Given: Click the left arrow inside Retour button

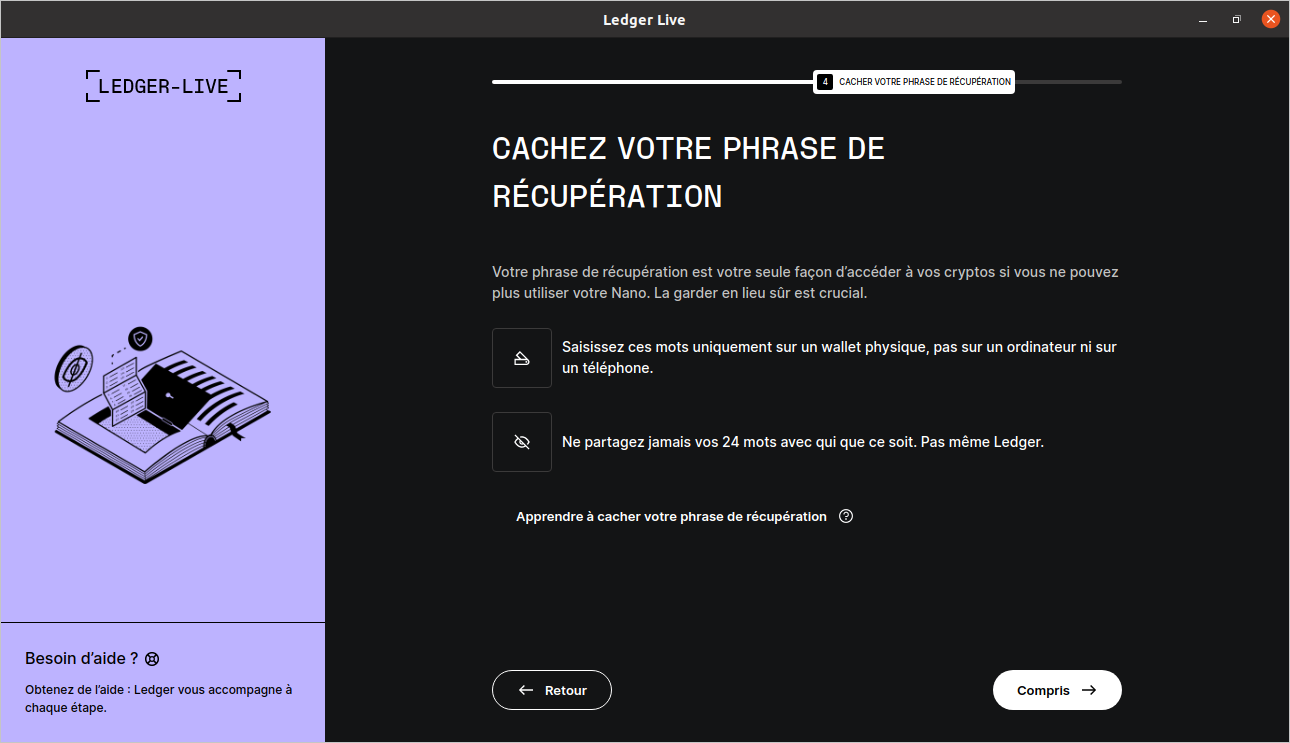Looking at the screenshot, I should tap(526, 690).
